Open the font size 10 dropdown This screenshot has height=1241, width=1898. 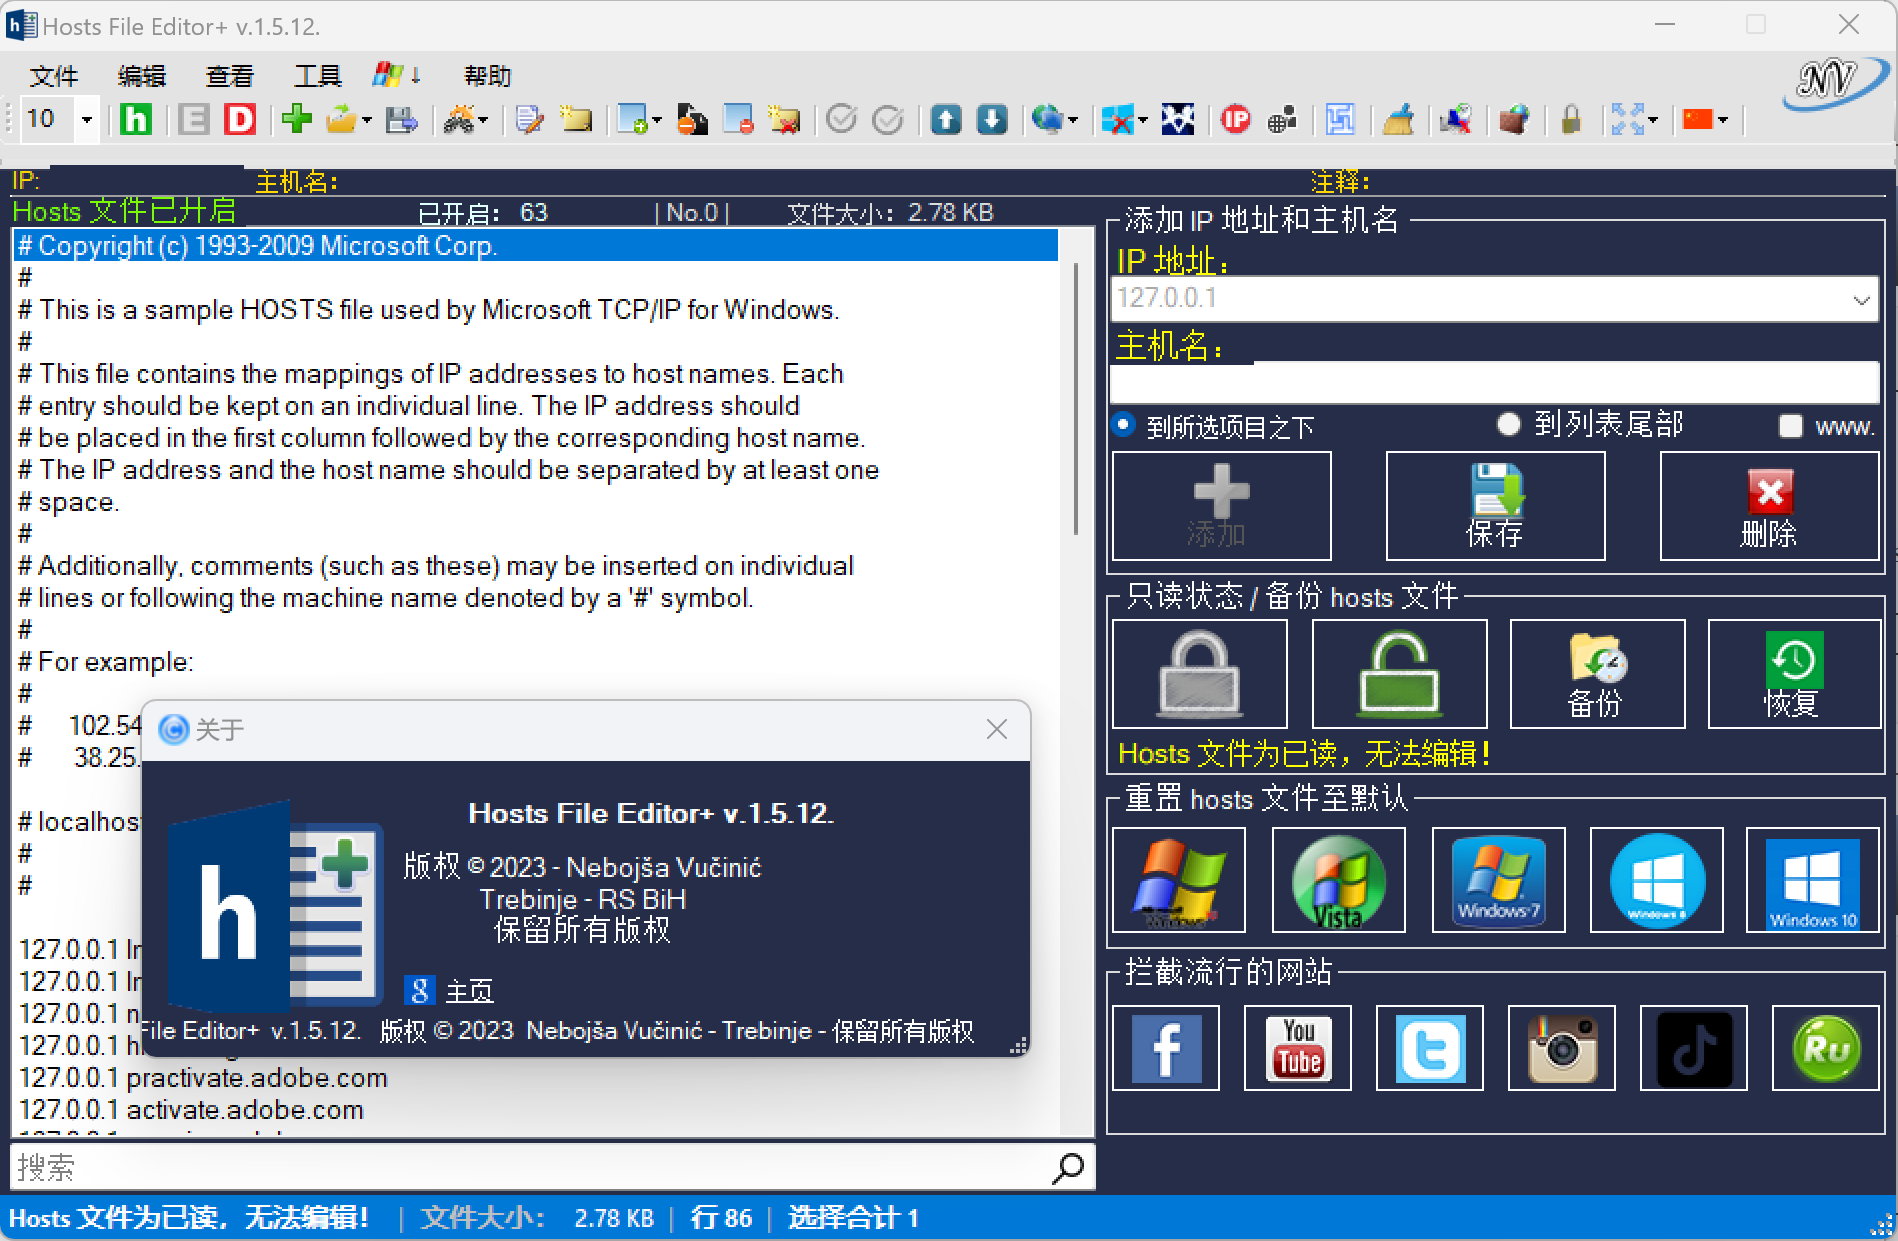tap(87, 120)
